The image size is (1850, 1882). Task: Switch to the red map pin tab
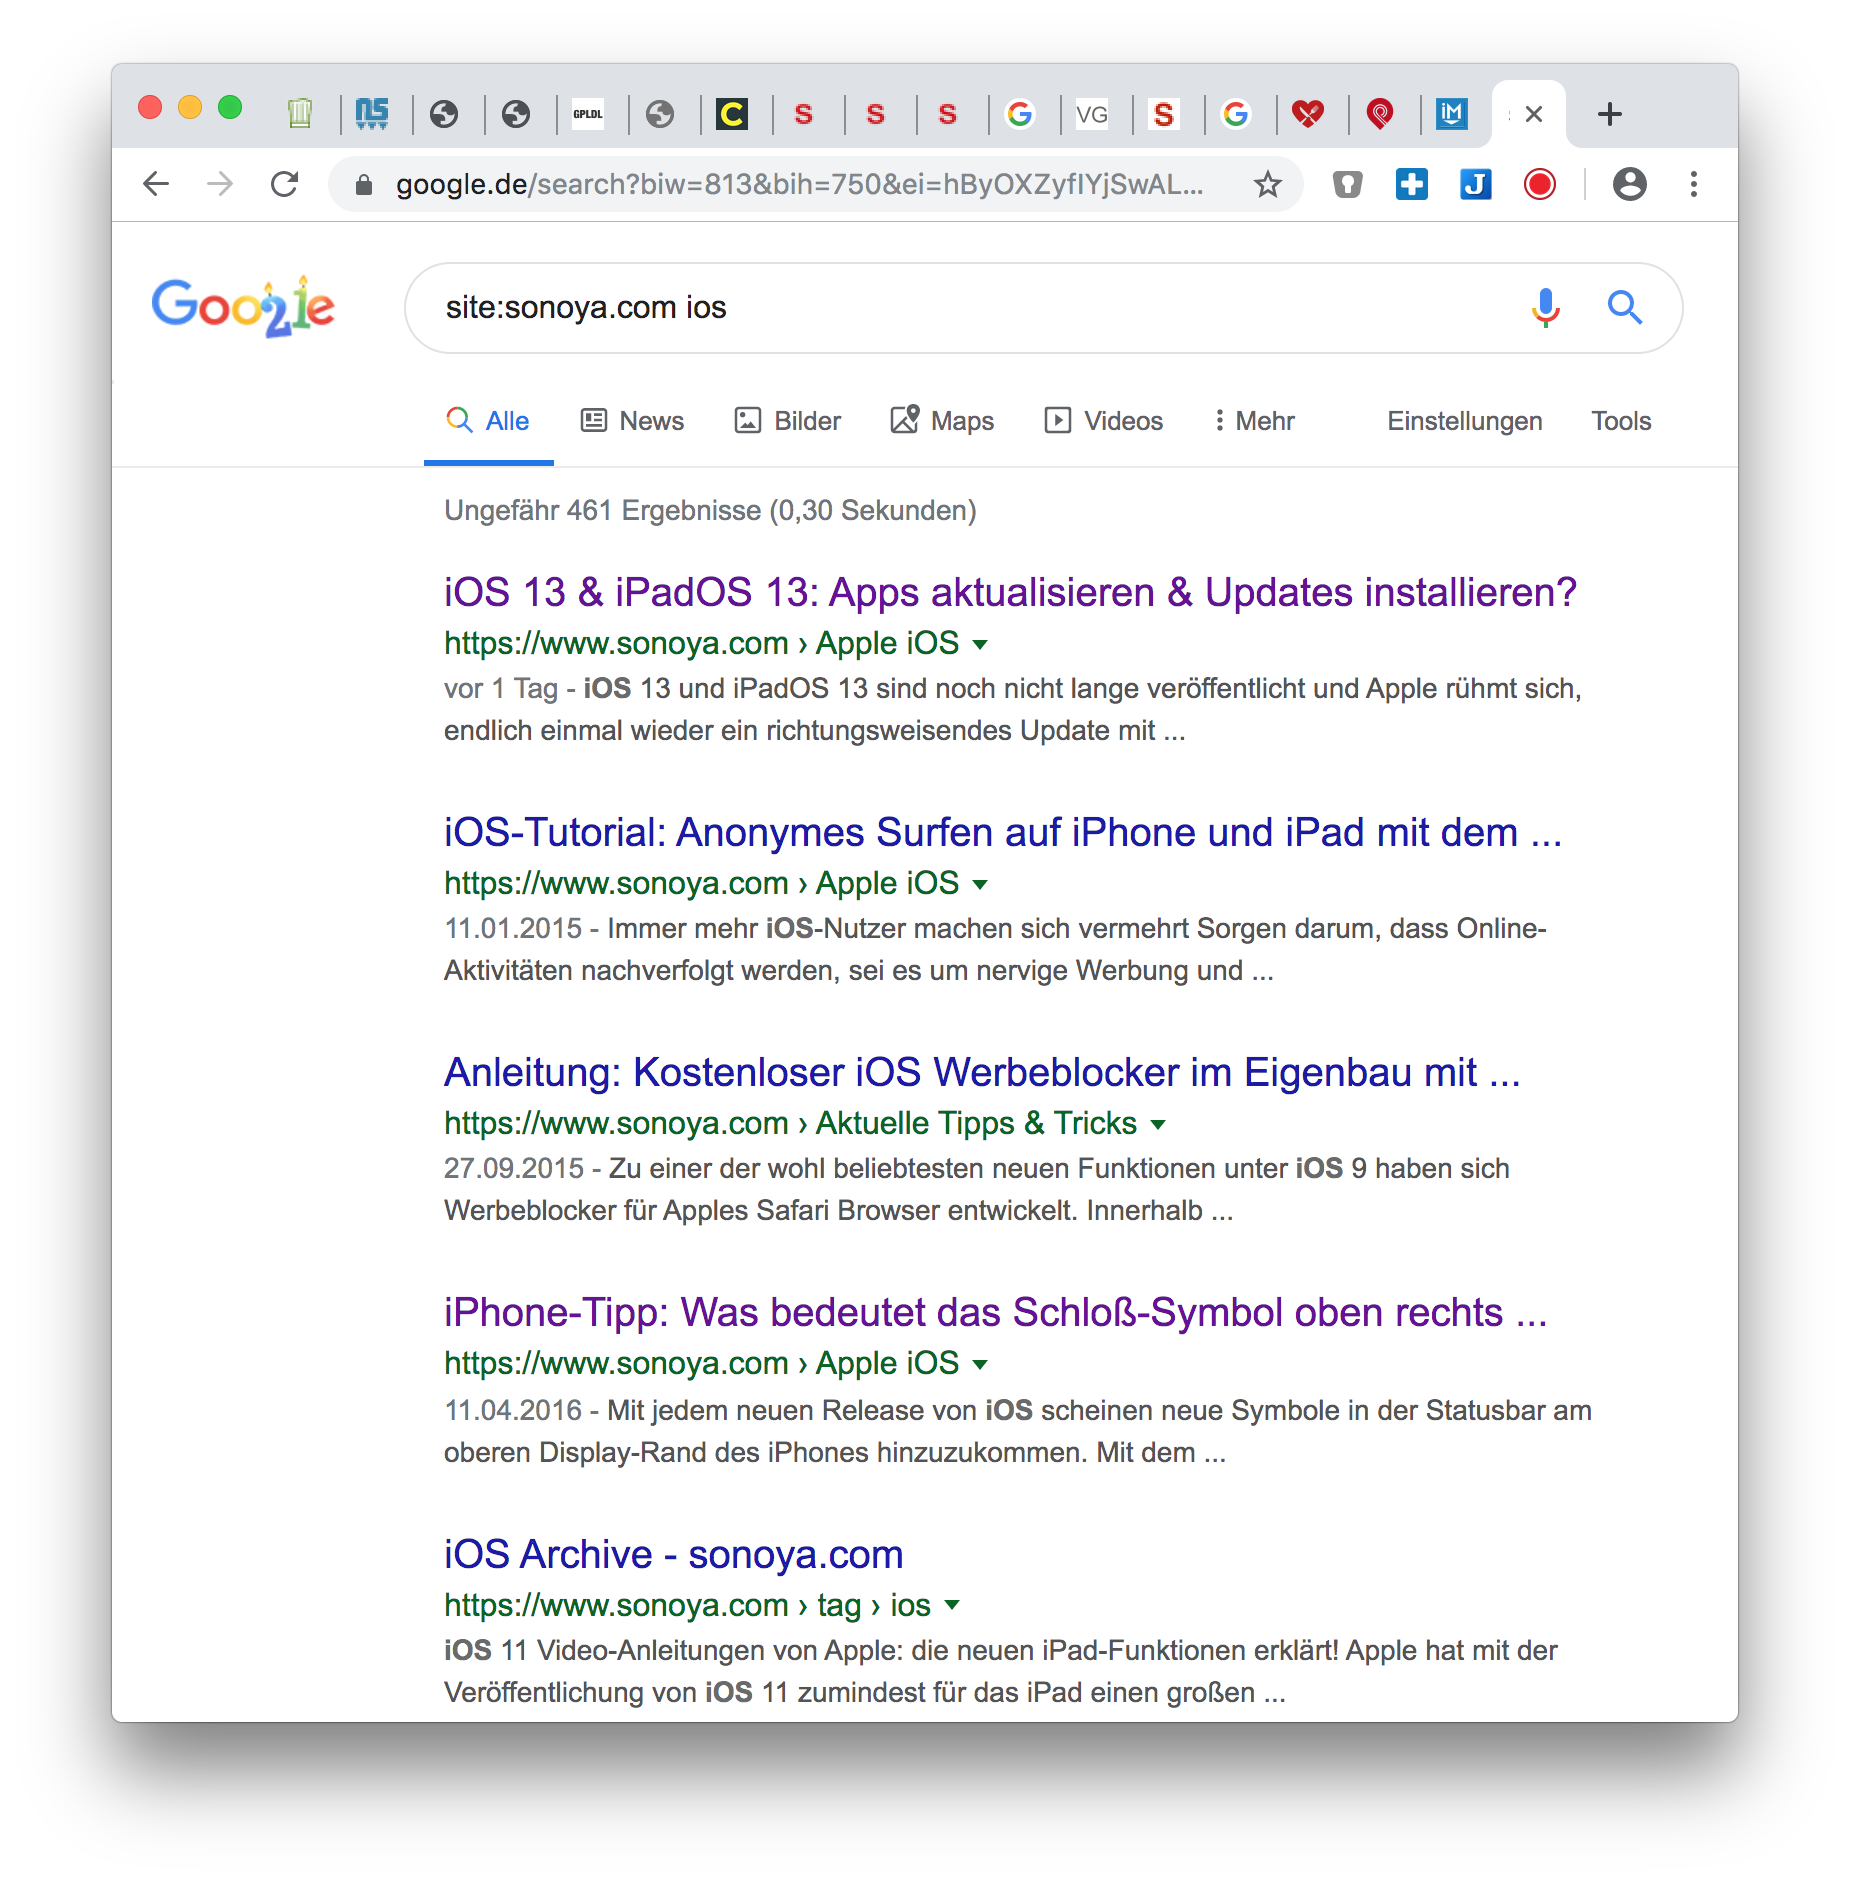coord(1380,114)
